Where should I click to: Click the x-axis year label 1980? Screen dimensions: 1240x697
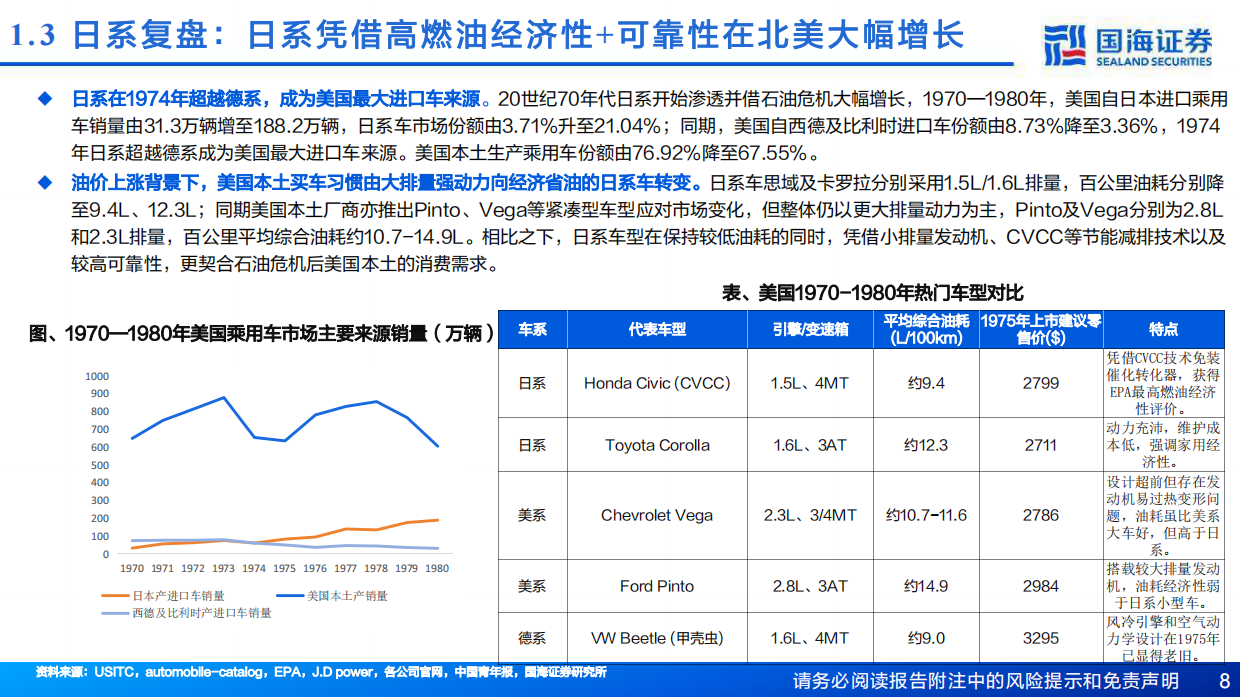click(x=438, y=568)
